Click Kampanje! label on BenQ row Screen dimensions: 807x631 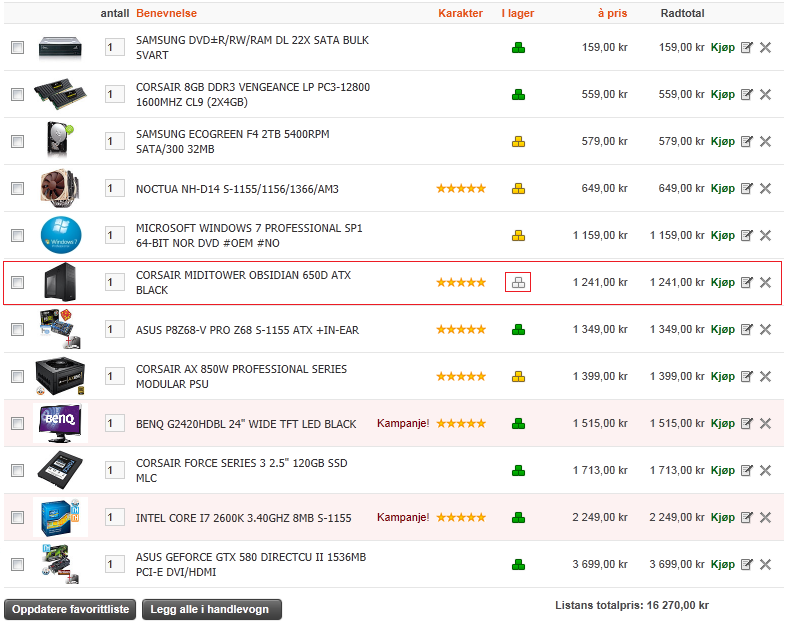(x=403, y=424)
